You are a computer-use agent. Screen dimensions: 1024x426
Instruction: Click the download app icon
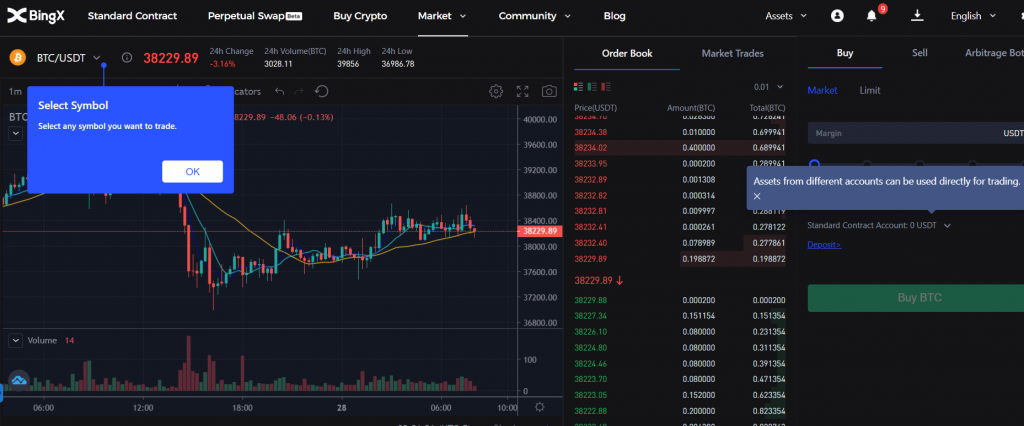click(x=918, y=16)
